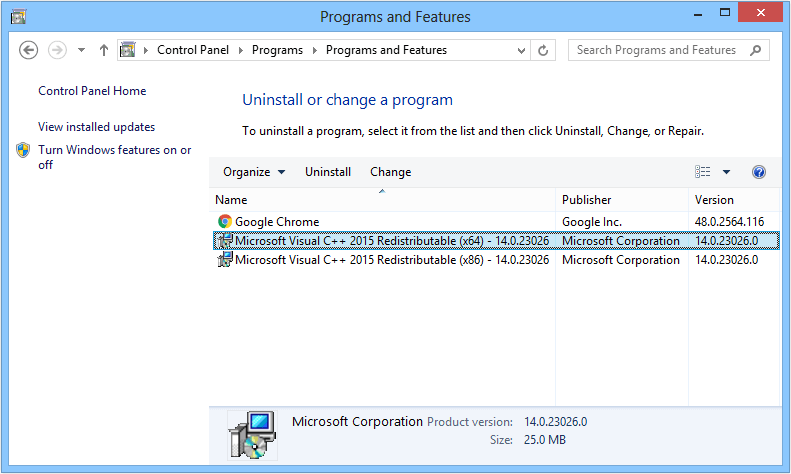Click the x64 Redistributable installer icon
This screenshot has width=791, height=474.
(225, 241)
